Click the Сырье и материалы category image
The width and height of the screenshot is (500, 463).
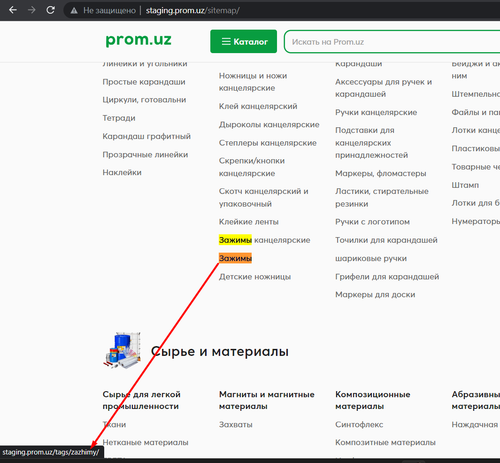pos(122,350)
